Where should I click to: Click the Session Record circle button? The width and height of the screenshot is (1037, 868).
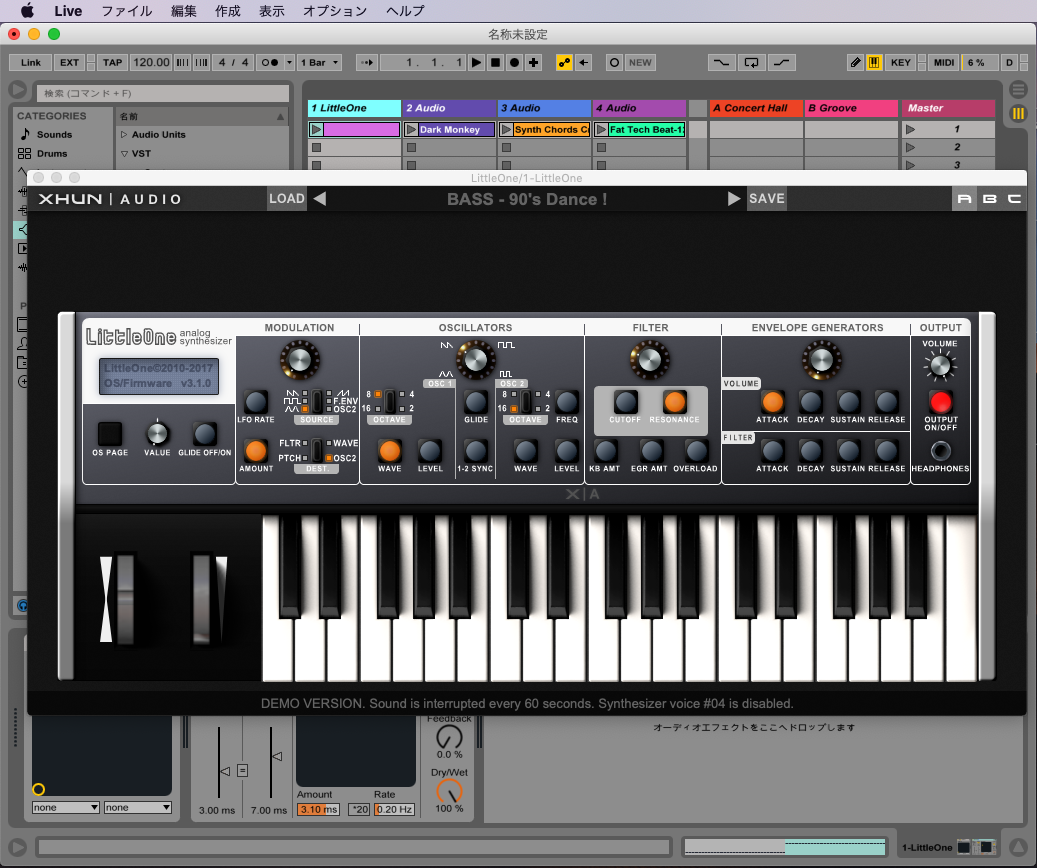pos(614,62)
